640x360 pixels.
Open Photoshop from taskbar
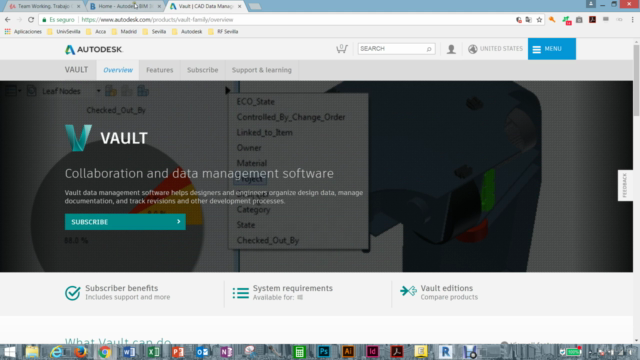pyautogui.click(x=324, y=352)
